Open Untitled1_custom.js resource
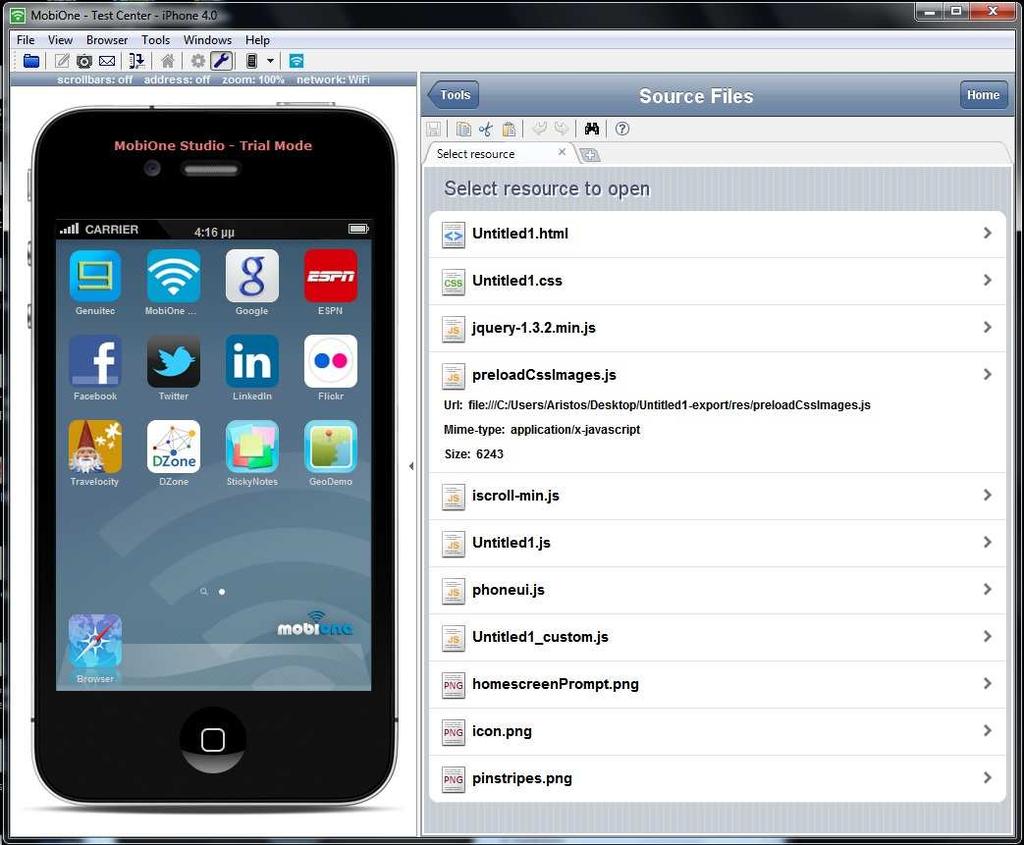This screenshot has width=1024, height=845. pos(716,637)
